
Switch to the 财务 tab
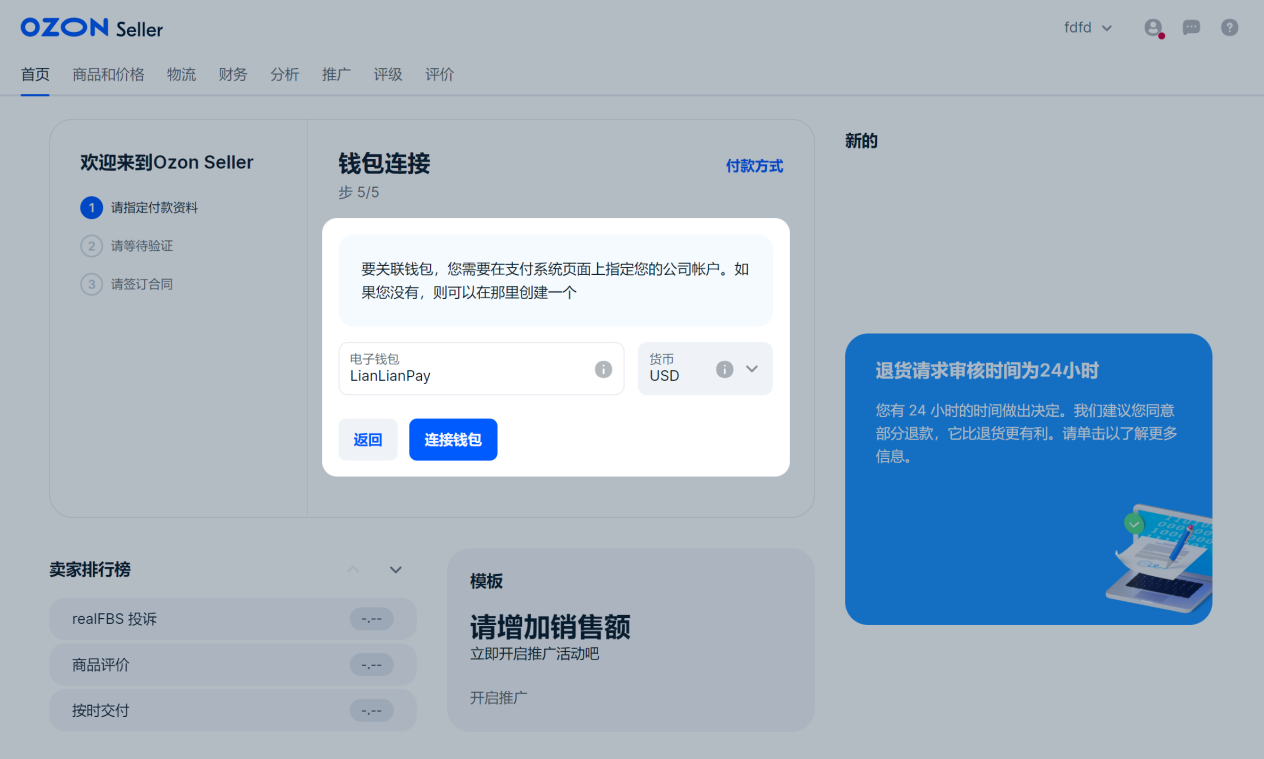click(x=233, y=74)
